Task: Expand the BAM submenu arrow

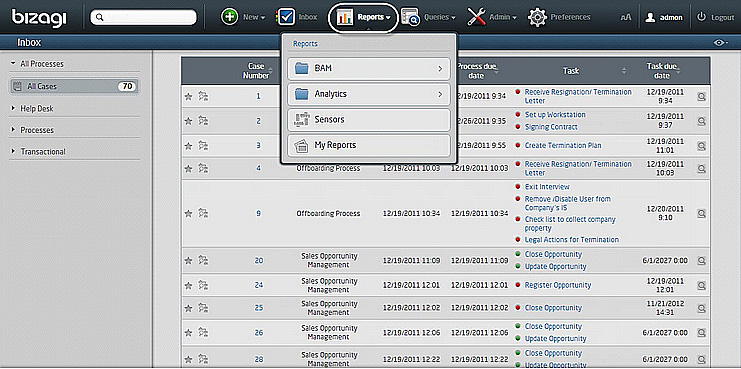Action: tap(440, 69)
